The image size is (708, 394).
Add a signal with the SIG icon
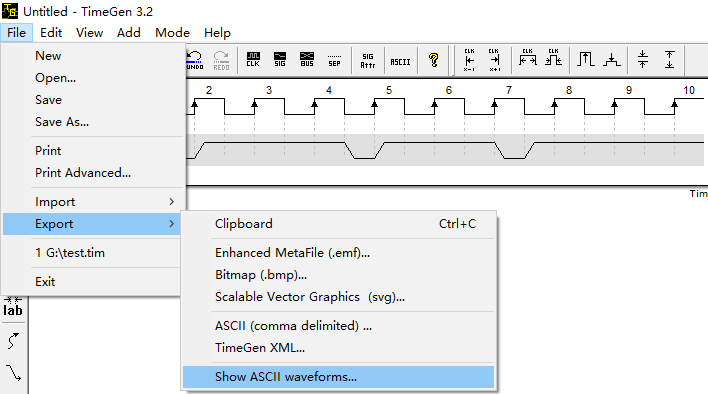(280, 60)
